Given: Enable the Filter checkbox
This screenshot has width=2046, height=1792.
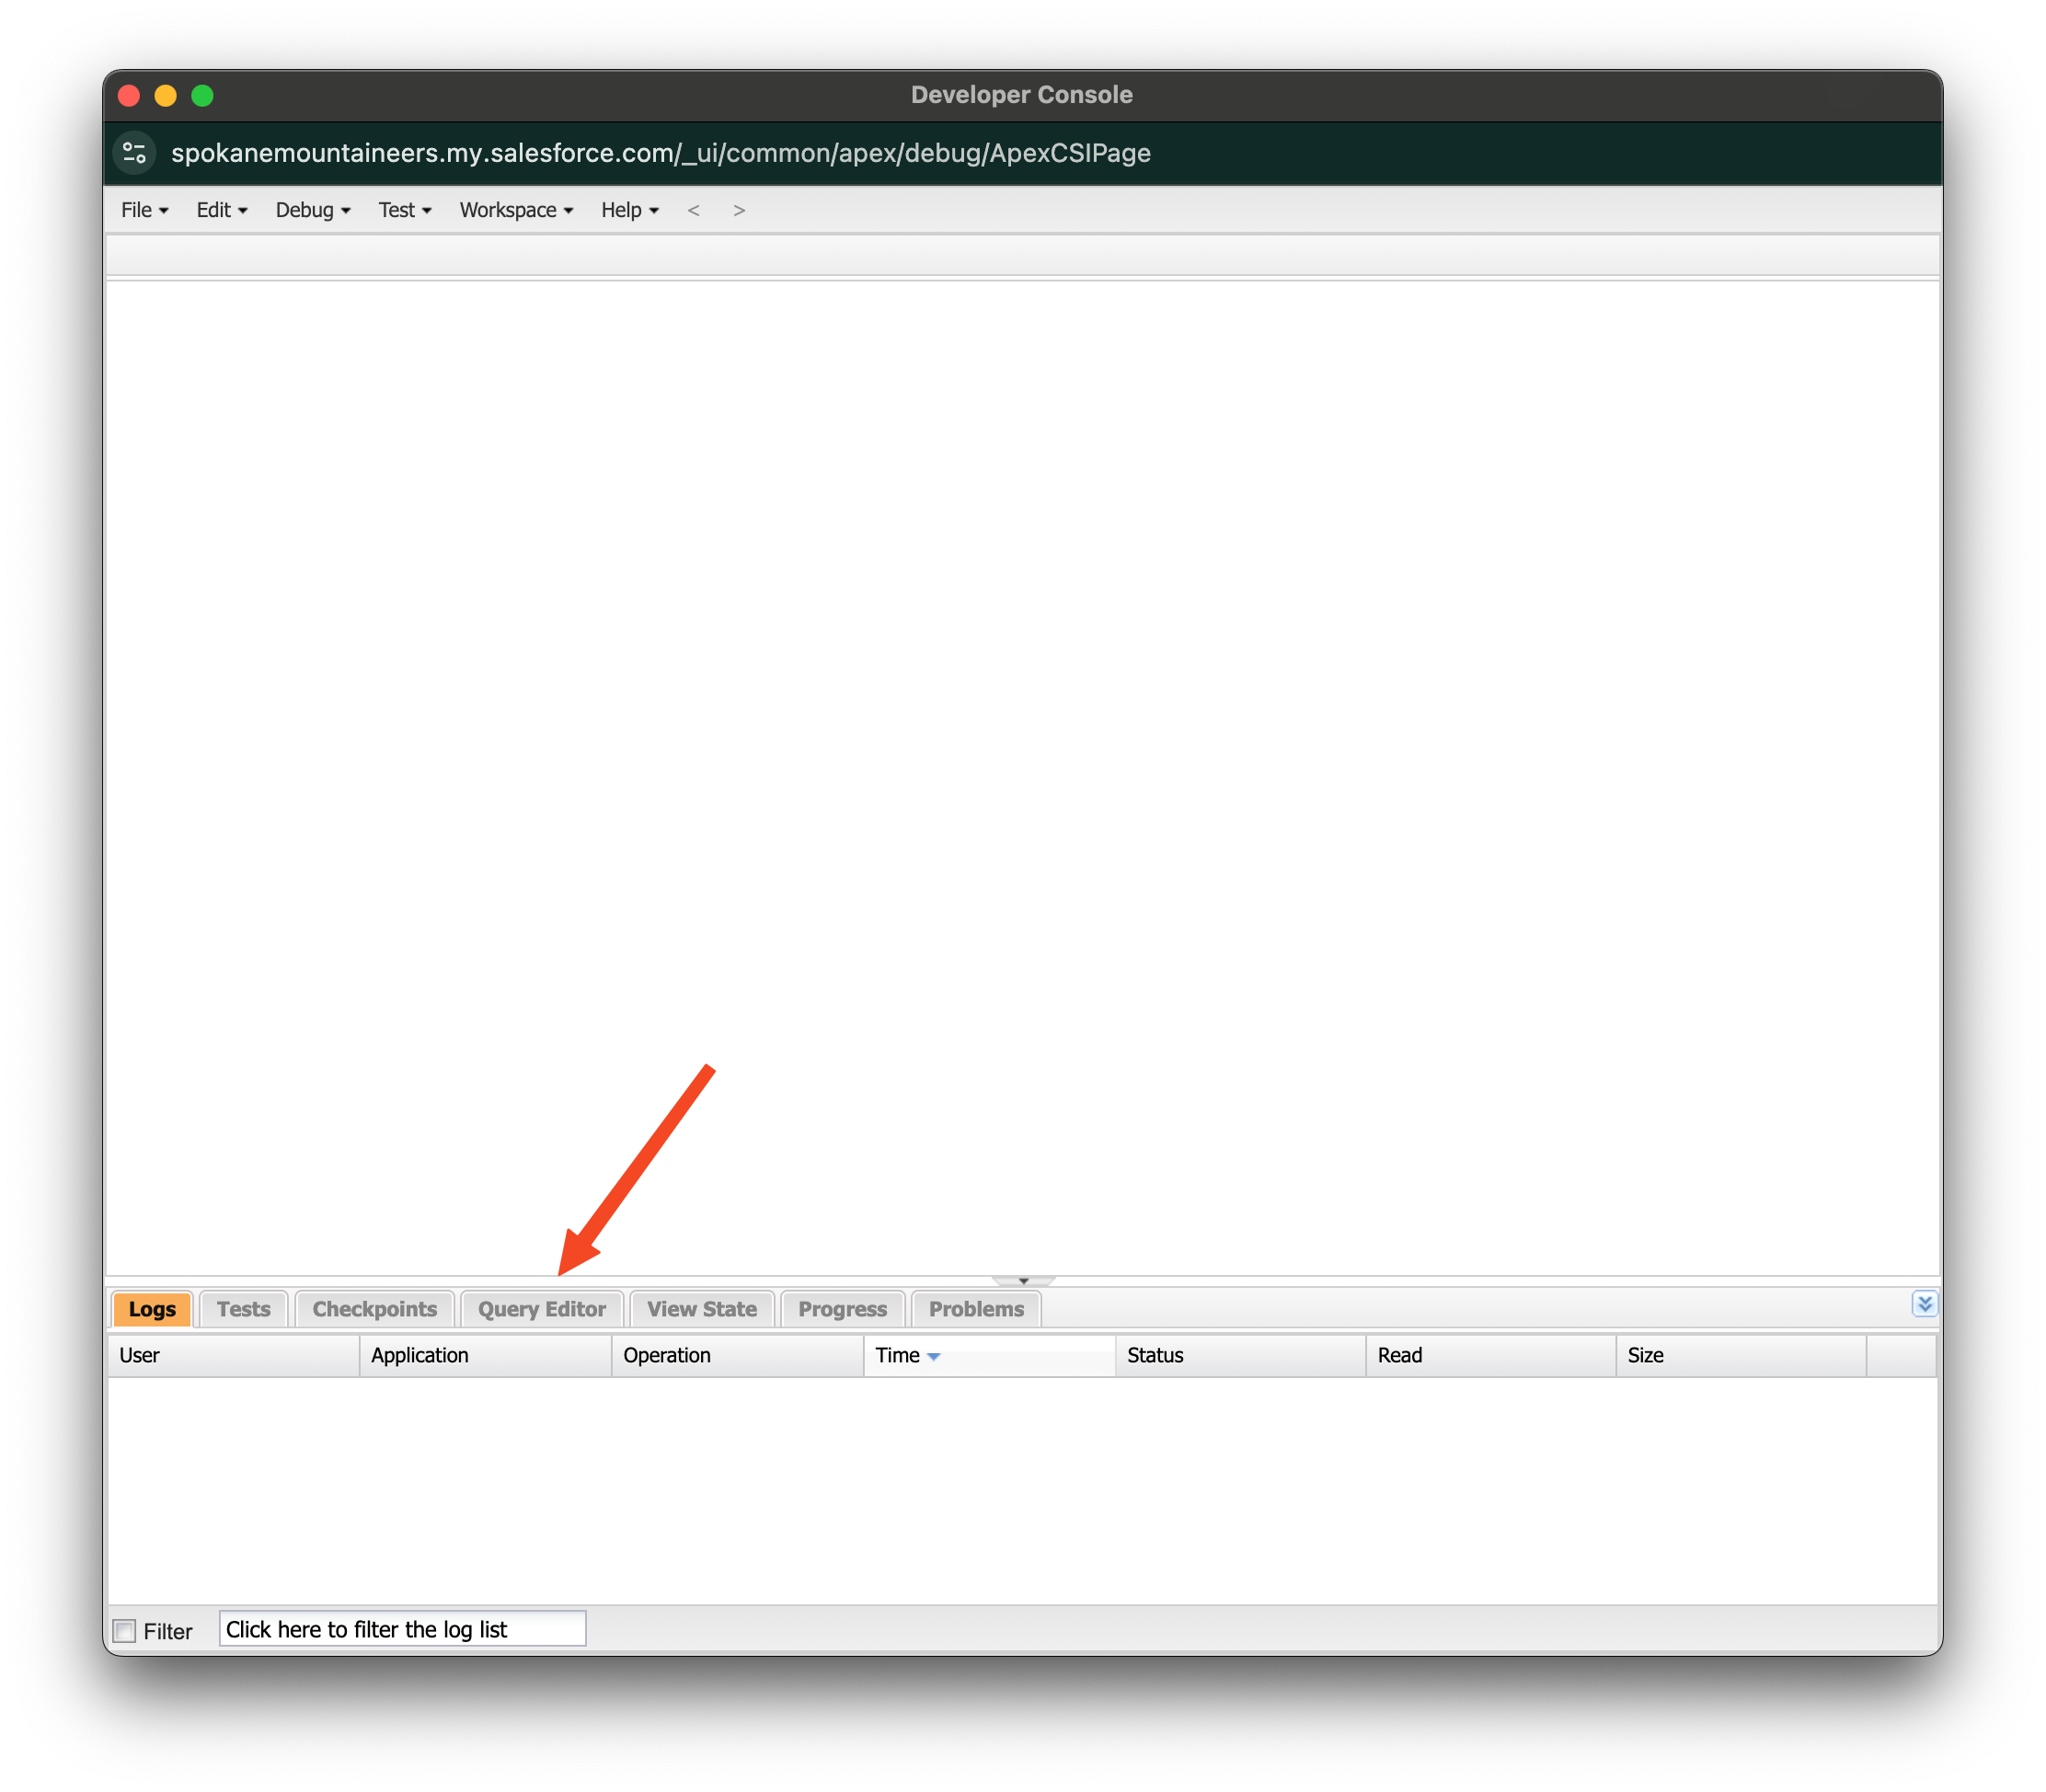Looking at the screenshot, I should tap(125, 1631).
